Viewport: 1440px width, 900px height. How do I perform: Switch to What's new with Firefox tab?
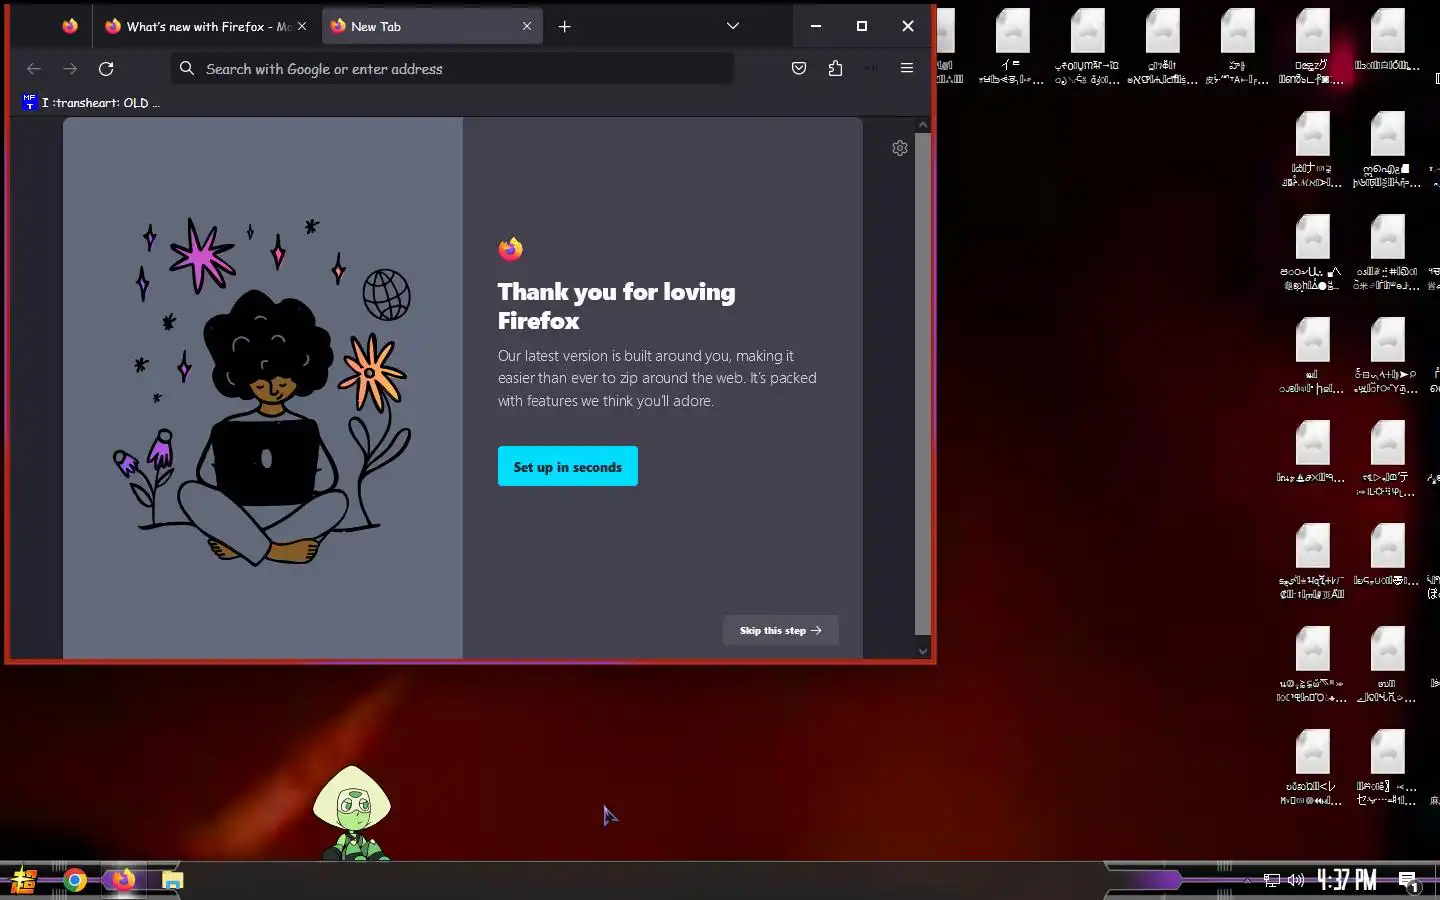coord(206,26)
